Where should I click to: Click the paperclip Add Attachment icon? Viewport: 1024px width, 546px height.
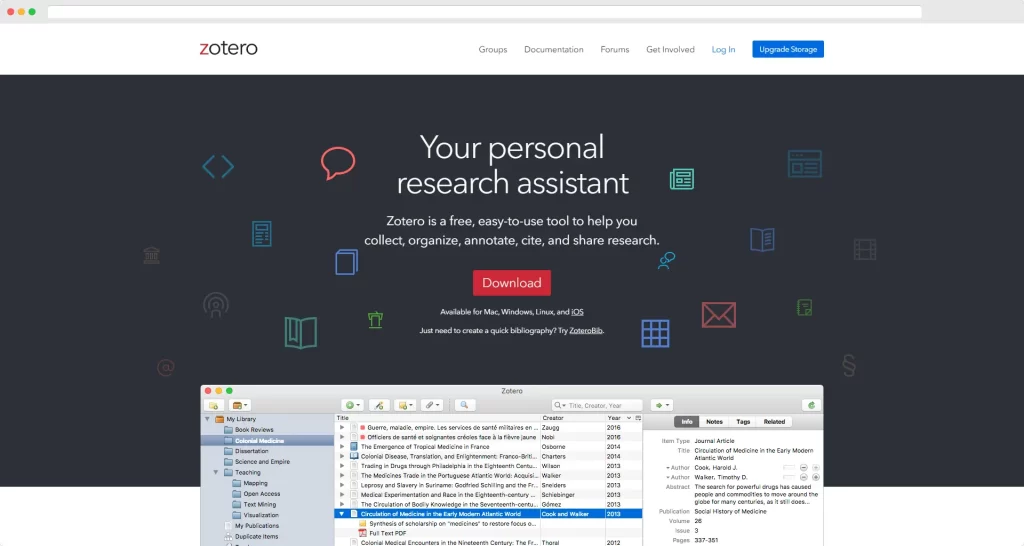pyautogui.click(x=432, y=406)
